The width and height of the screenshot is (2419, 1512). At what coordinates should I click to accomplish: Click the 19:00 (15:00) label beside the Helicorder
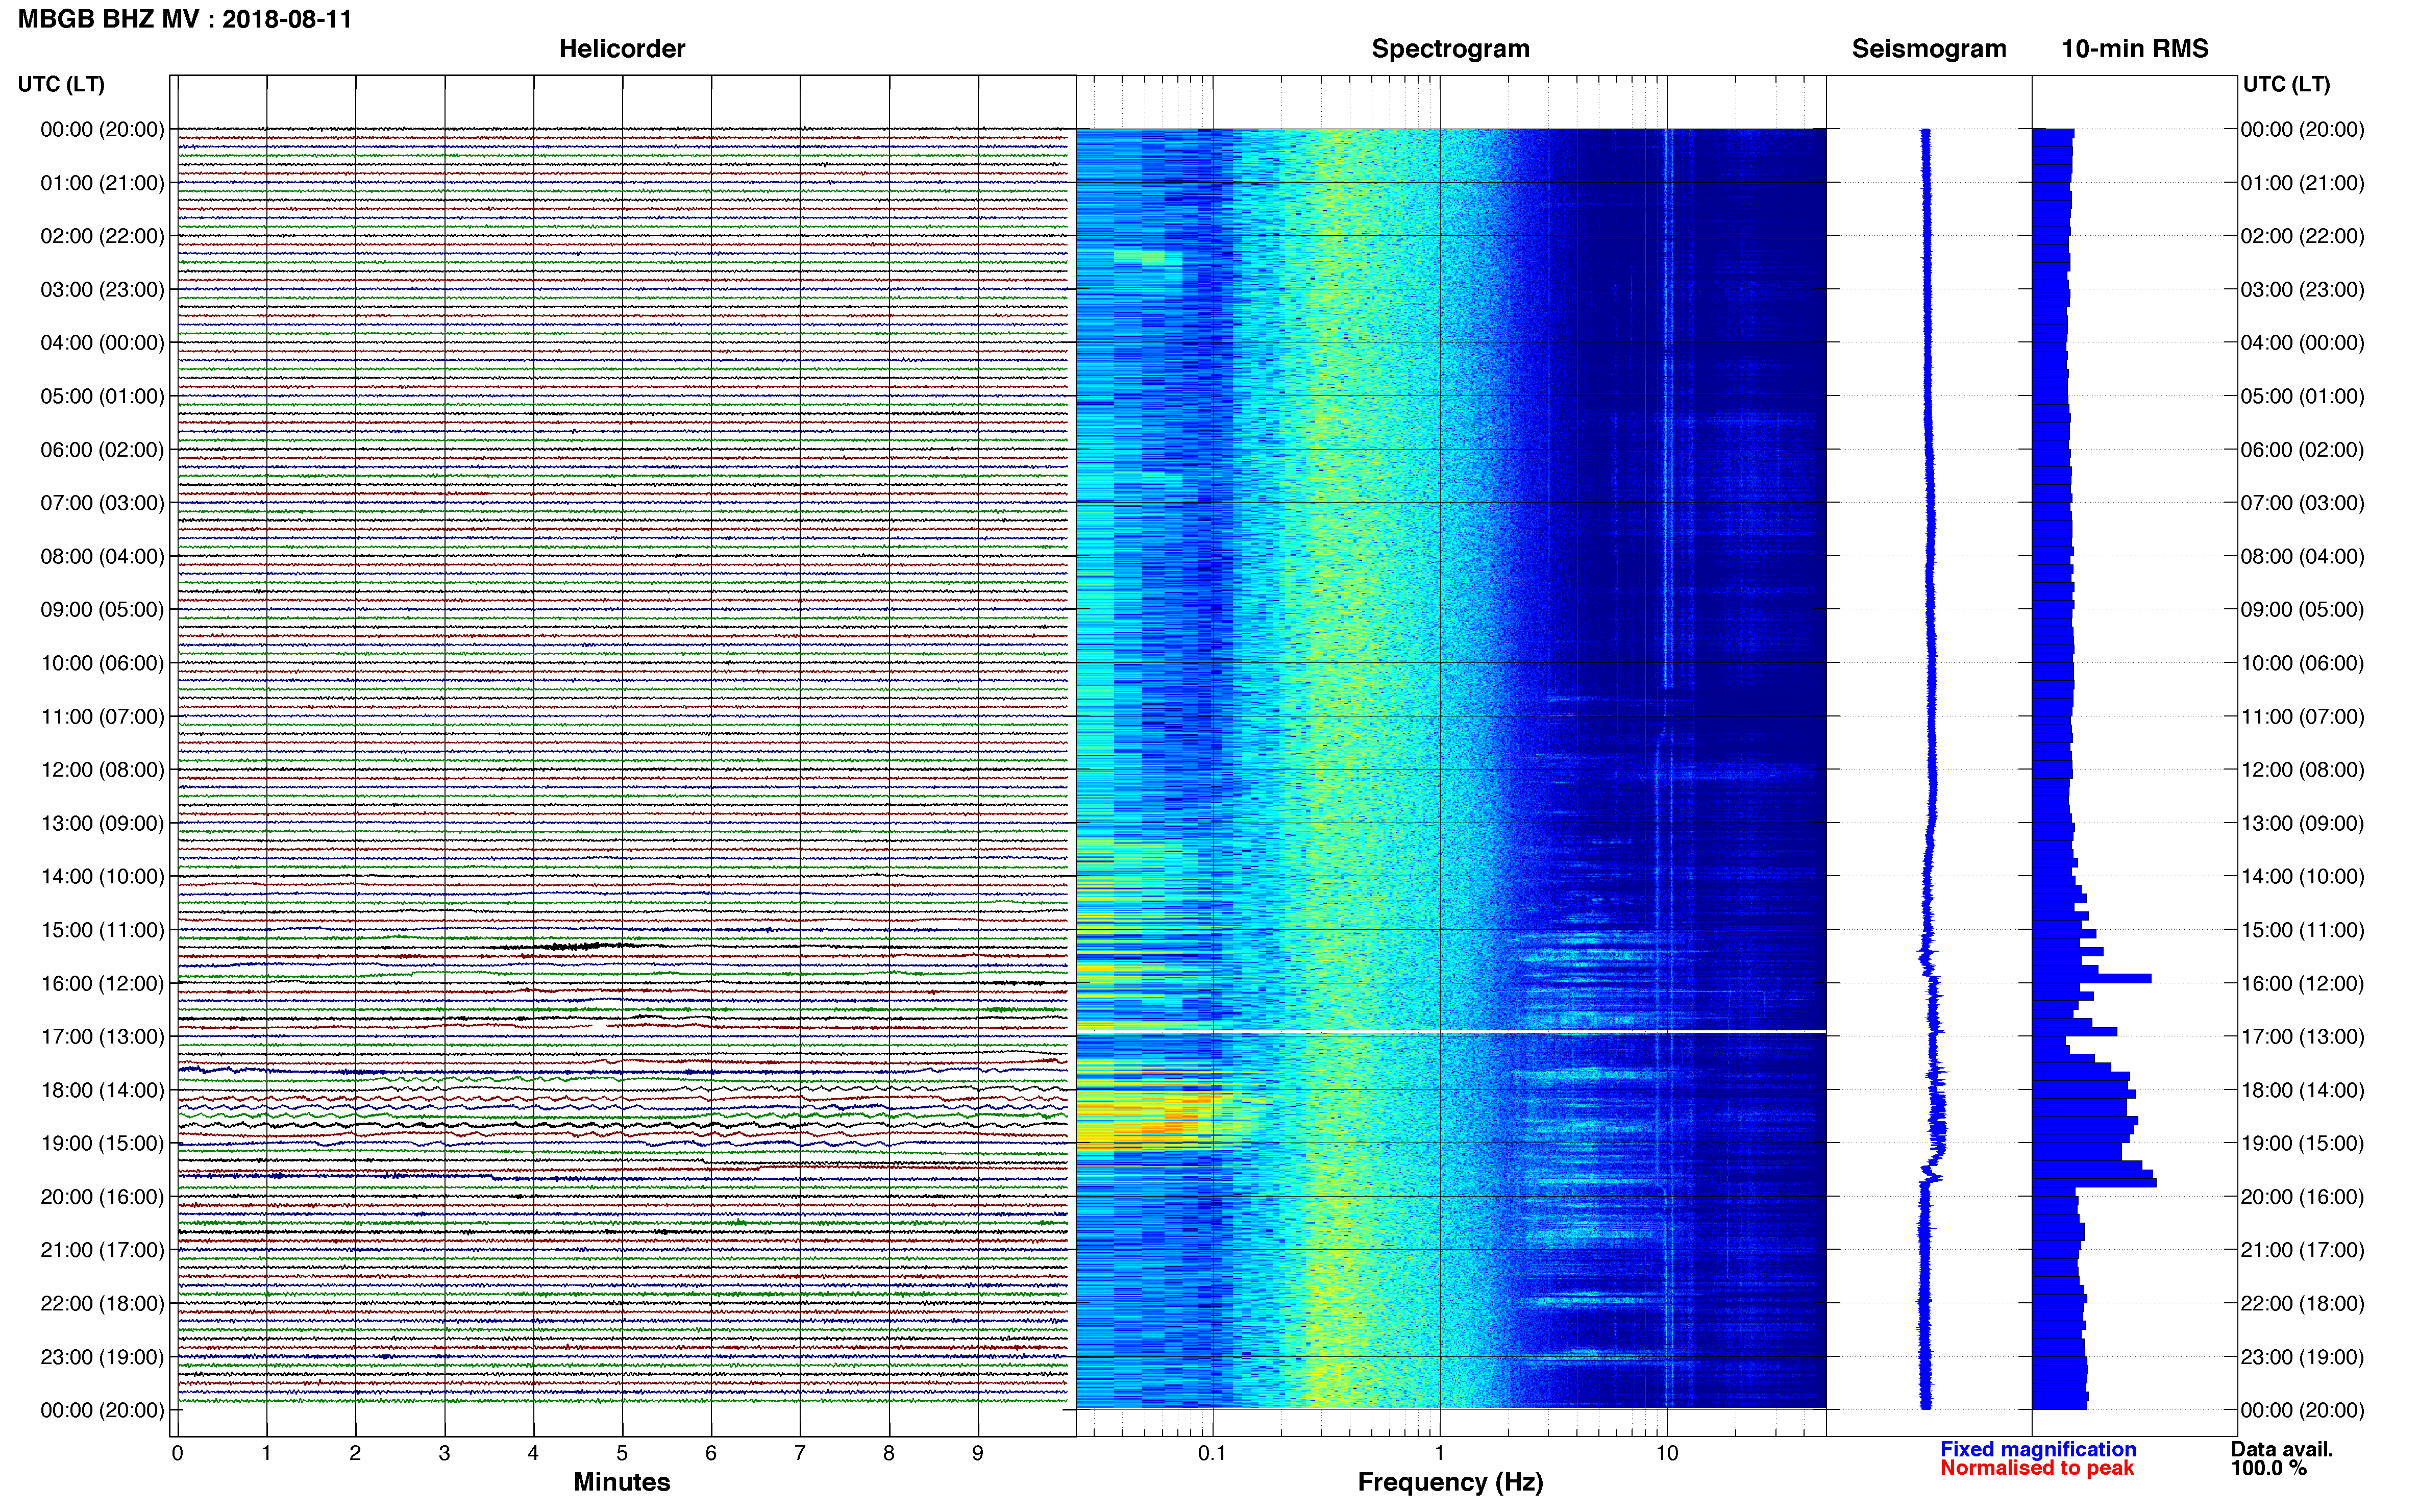(x=102, y=1143)
